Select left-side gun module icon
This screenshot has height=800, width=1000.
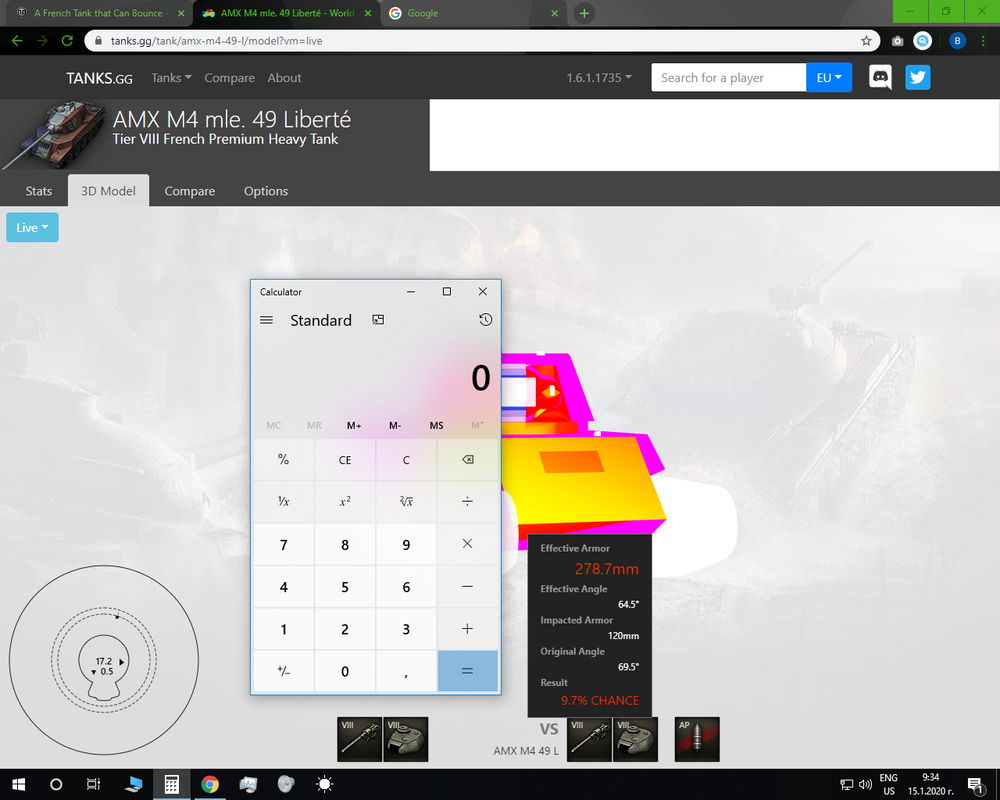[x=360, y=739]
